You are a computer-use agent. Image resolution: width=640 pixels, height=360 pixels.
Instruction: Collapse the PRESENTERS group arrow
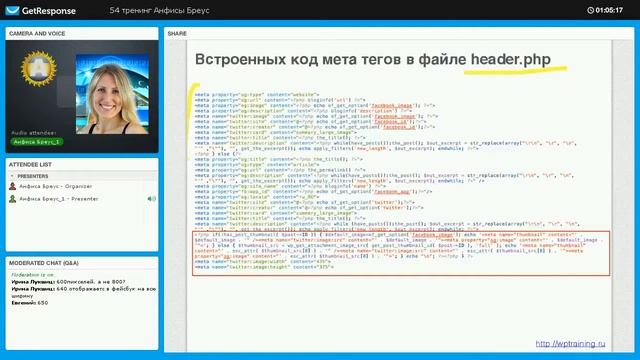[x=12, y=176]
